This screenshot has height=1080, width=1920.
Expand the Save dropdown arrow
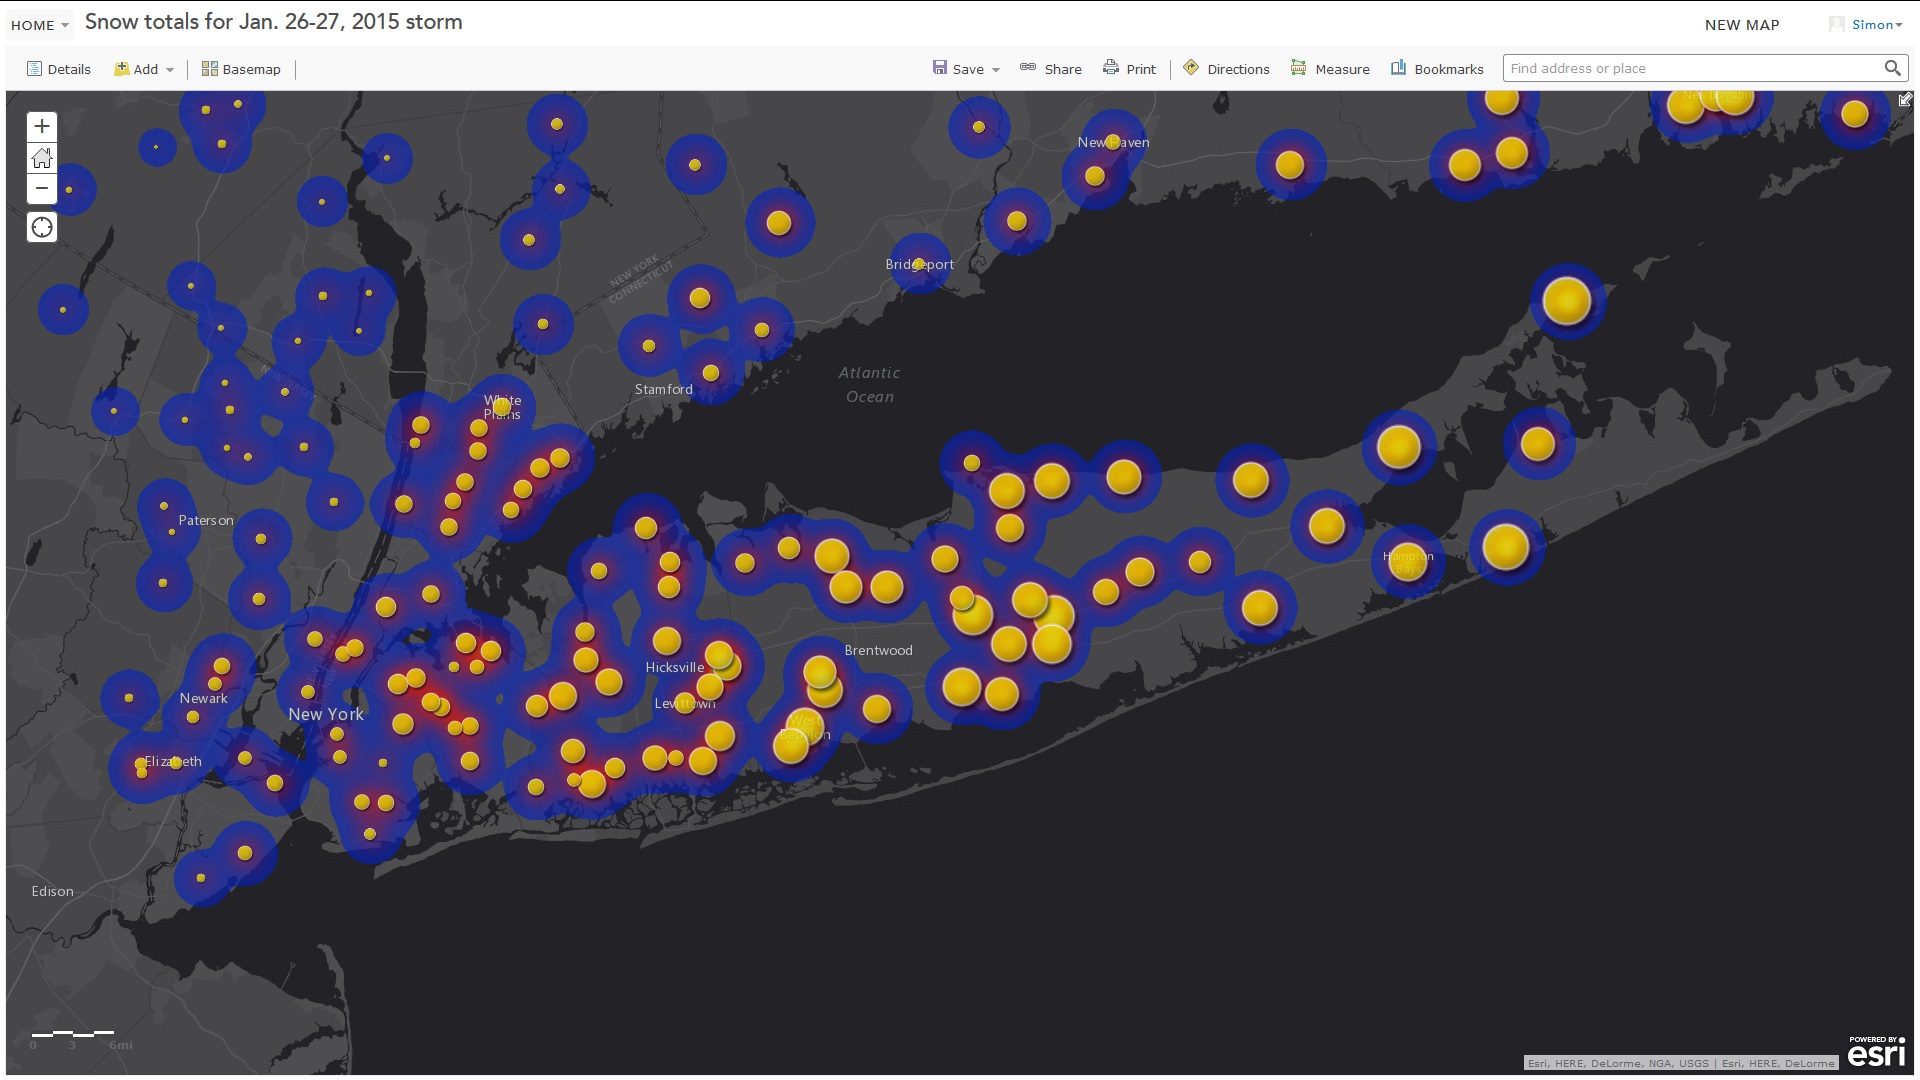[996, 70]
